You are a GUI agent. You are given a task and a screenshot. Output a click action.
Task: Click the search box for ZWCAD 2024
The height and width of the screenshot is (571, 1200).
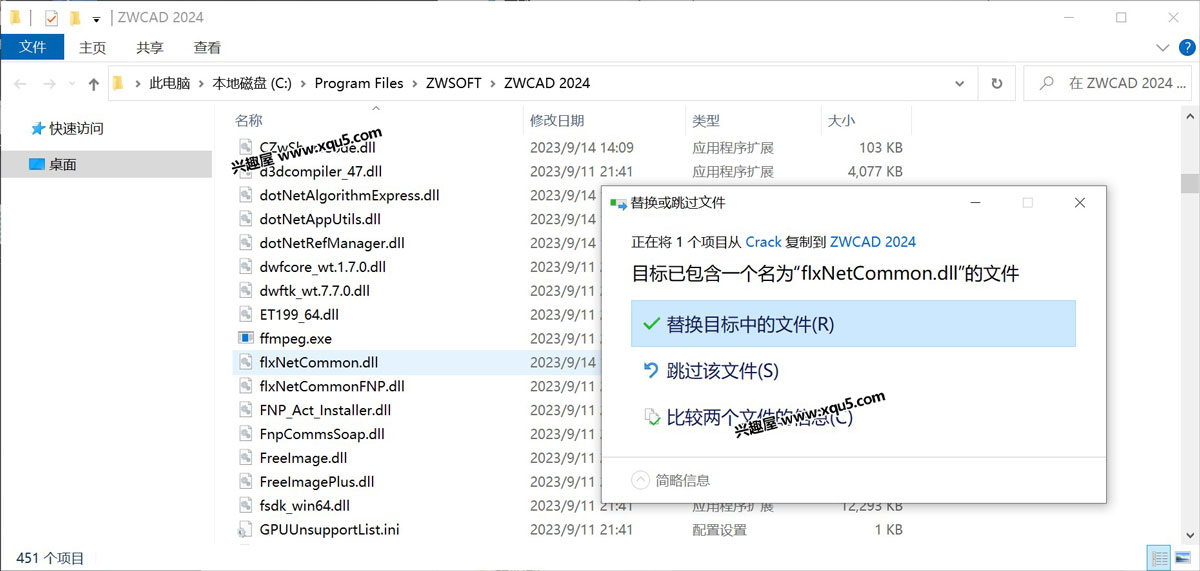(1108, 84)
